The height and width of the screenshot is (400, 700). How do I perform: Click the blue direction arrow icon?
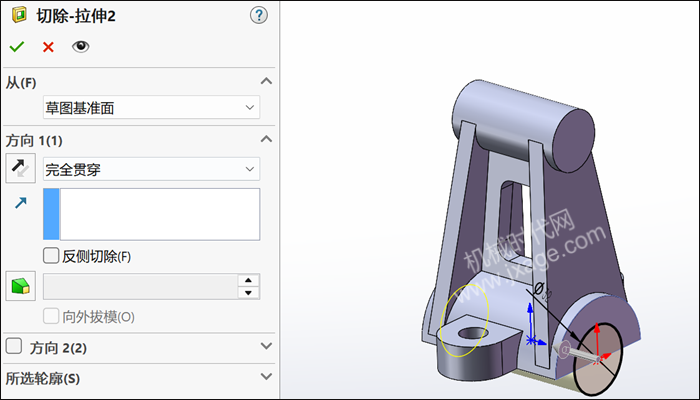pos(20,204)
